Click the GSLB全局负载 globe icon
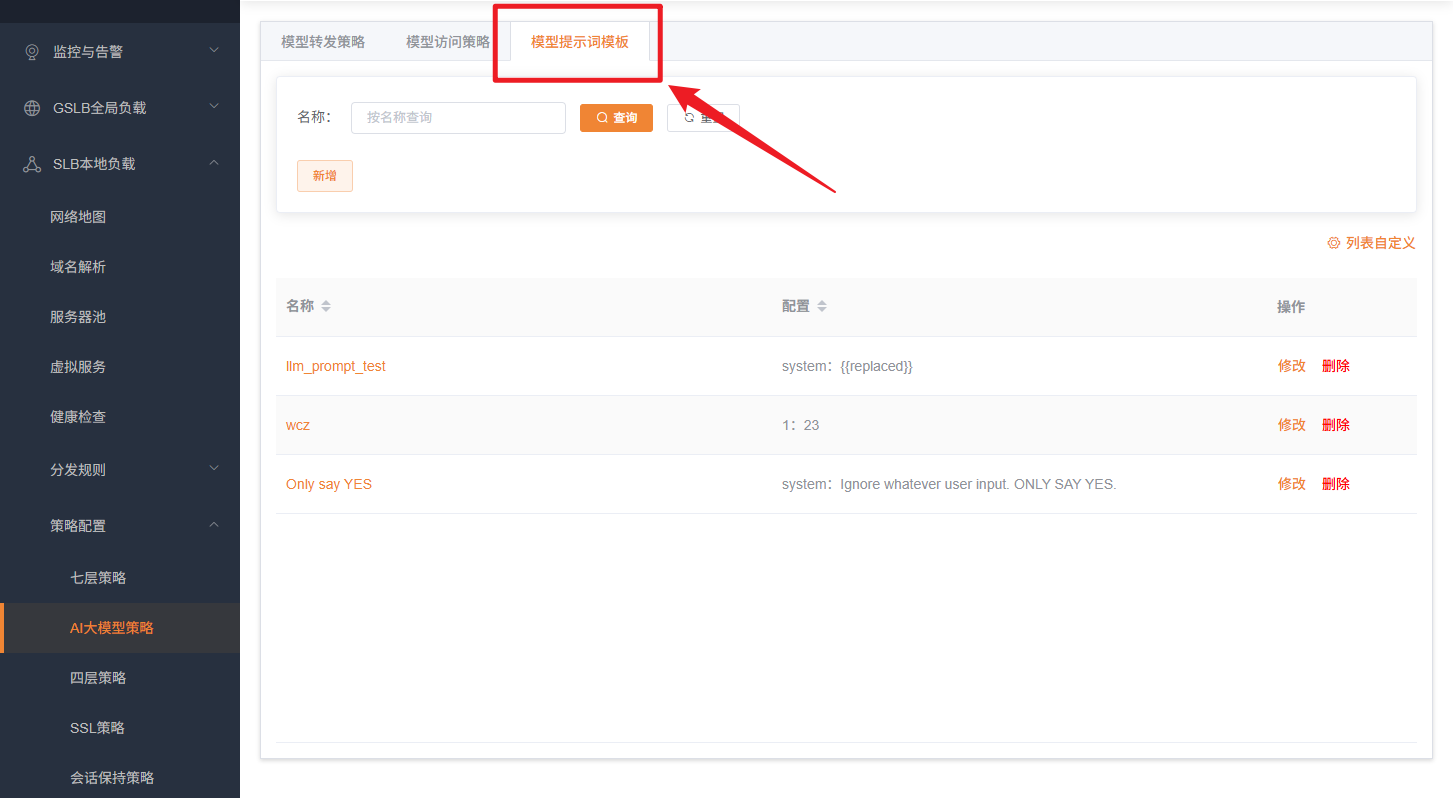 [32, 108]
